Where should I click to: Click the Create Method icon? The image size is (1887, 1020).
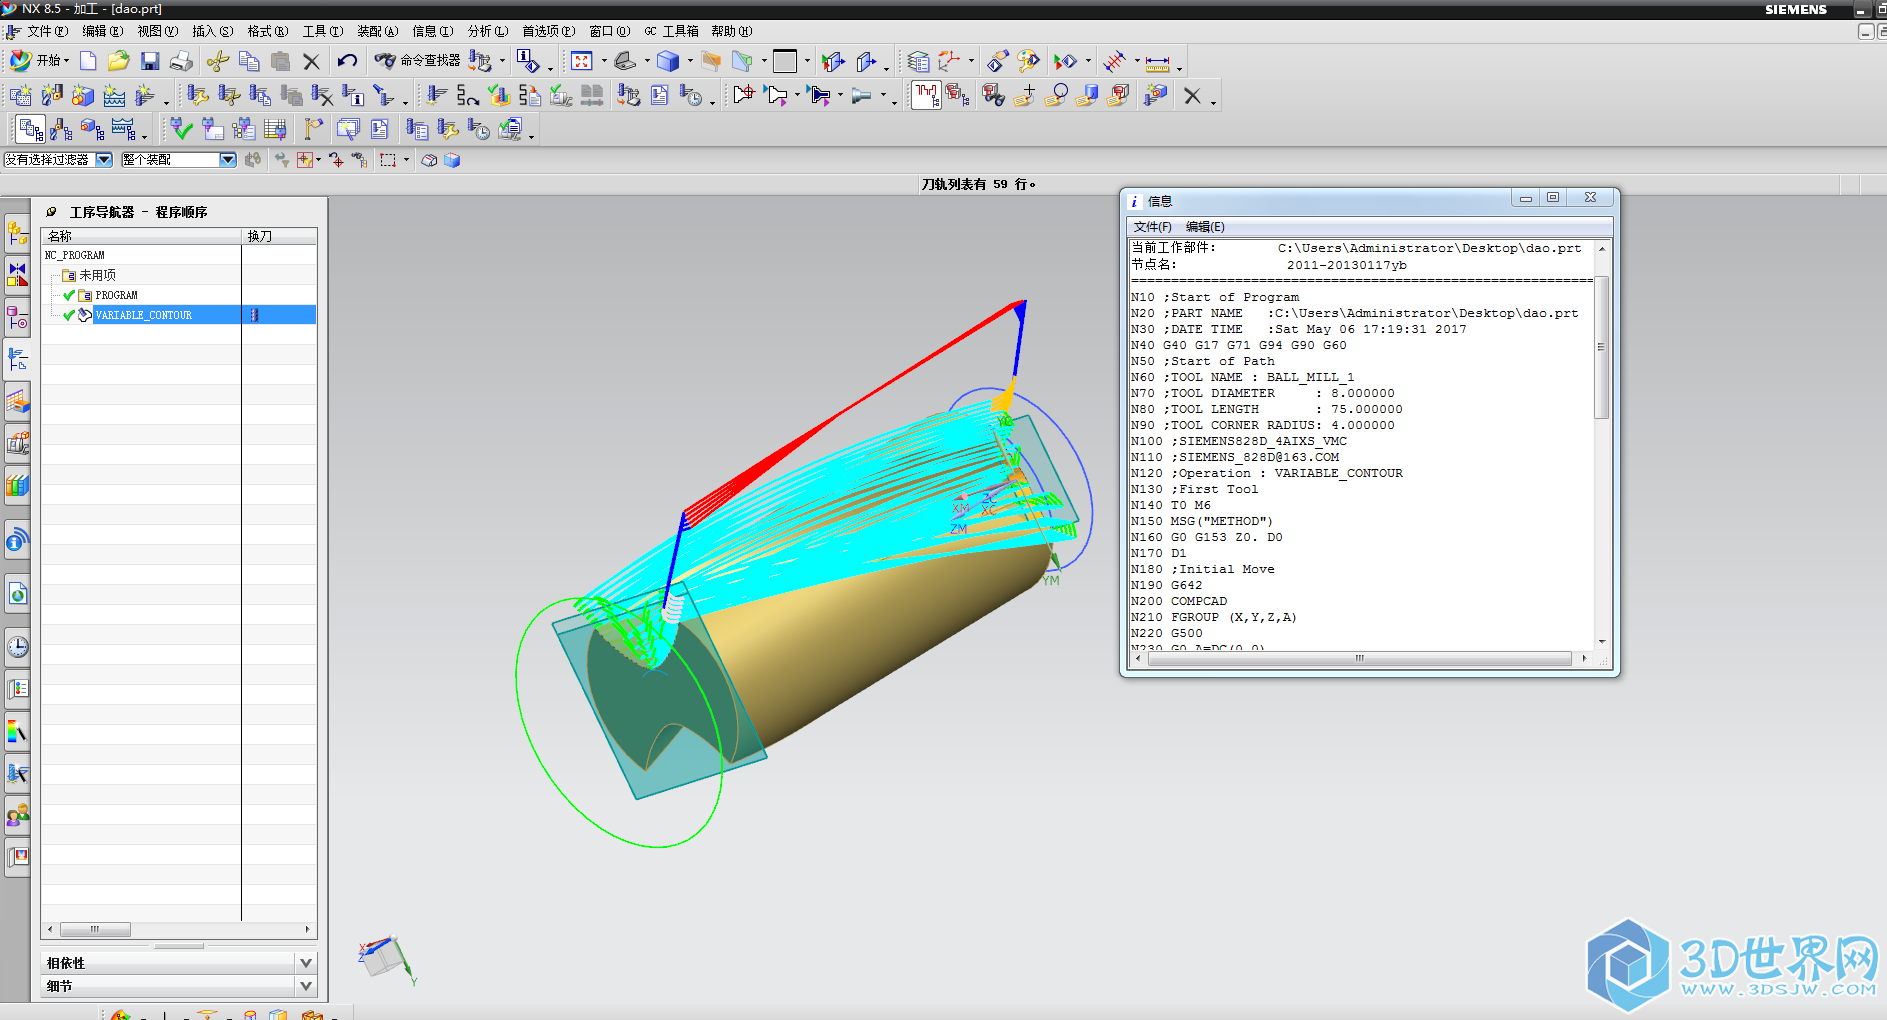coord(115,95)
